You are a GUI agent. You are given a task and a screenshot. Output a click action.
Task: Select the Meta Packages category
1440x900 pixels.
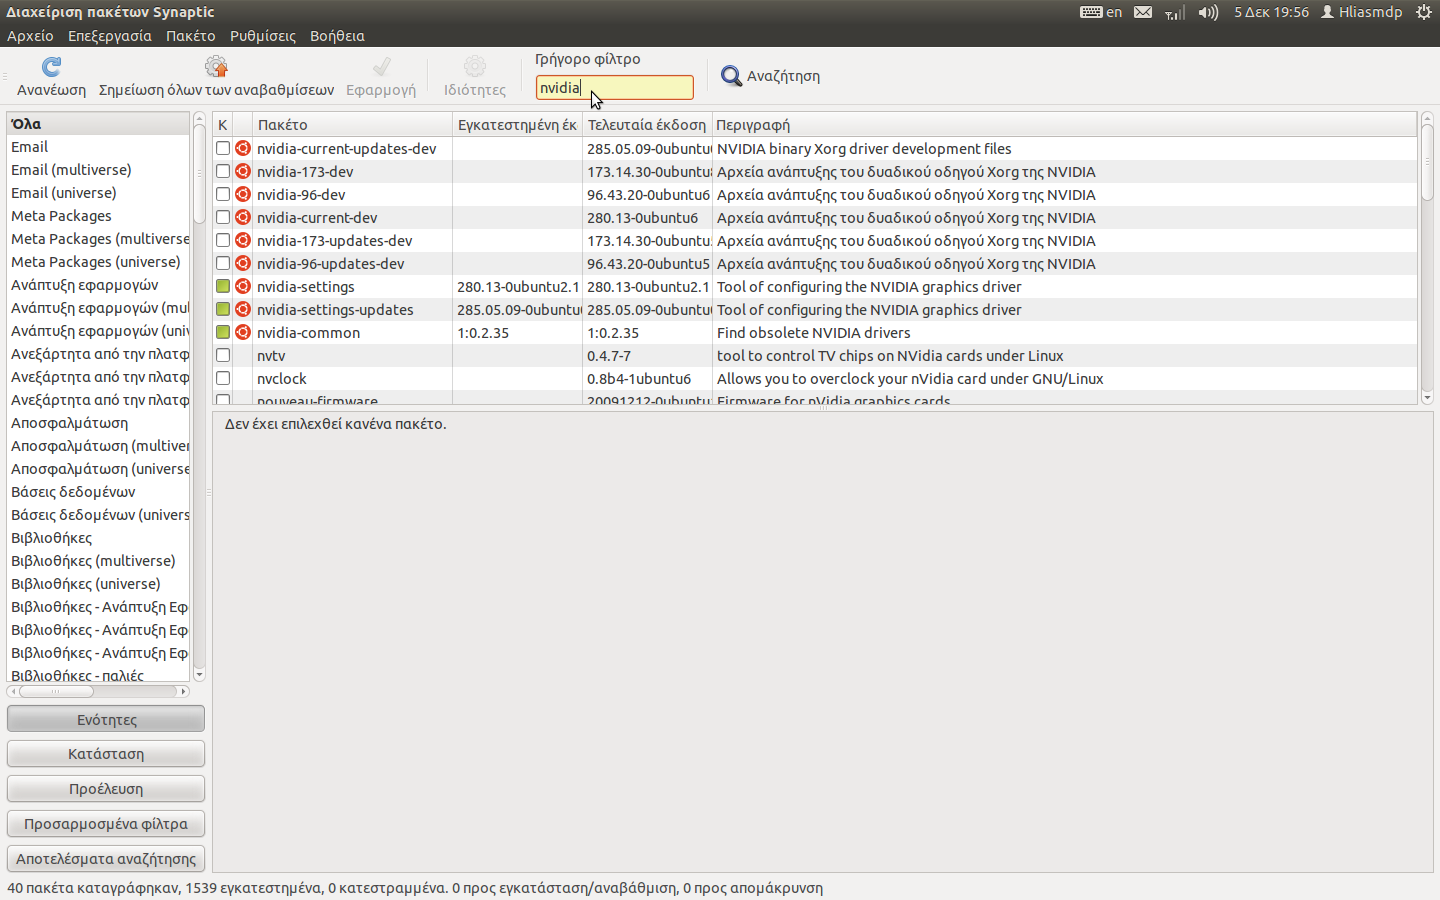click(x=98, y=216)
